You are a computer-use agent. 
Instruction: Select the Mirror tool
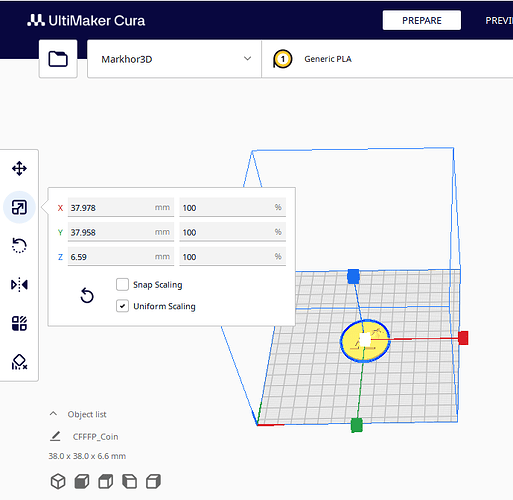coord(19,285)
